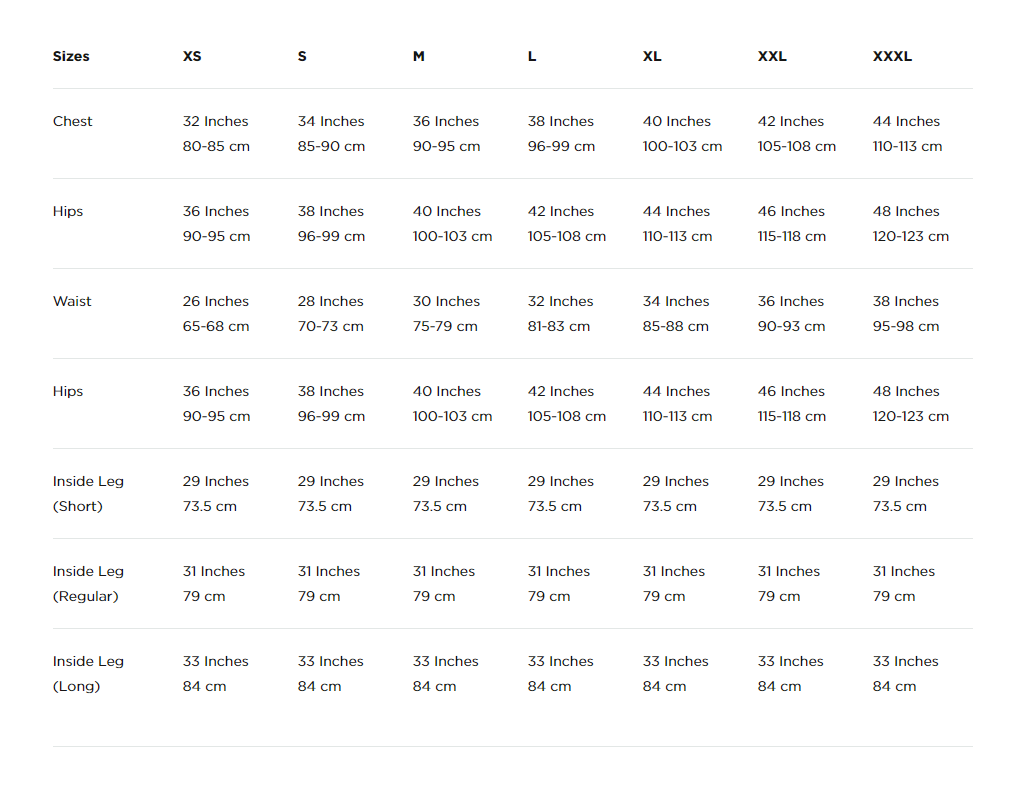The height and width of the screenshot is (797, 1029).
Task: Click the Waist row label
Action: tap(72, 301)
